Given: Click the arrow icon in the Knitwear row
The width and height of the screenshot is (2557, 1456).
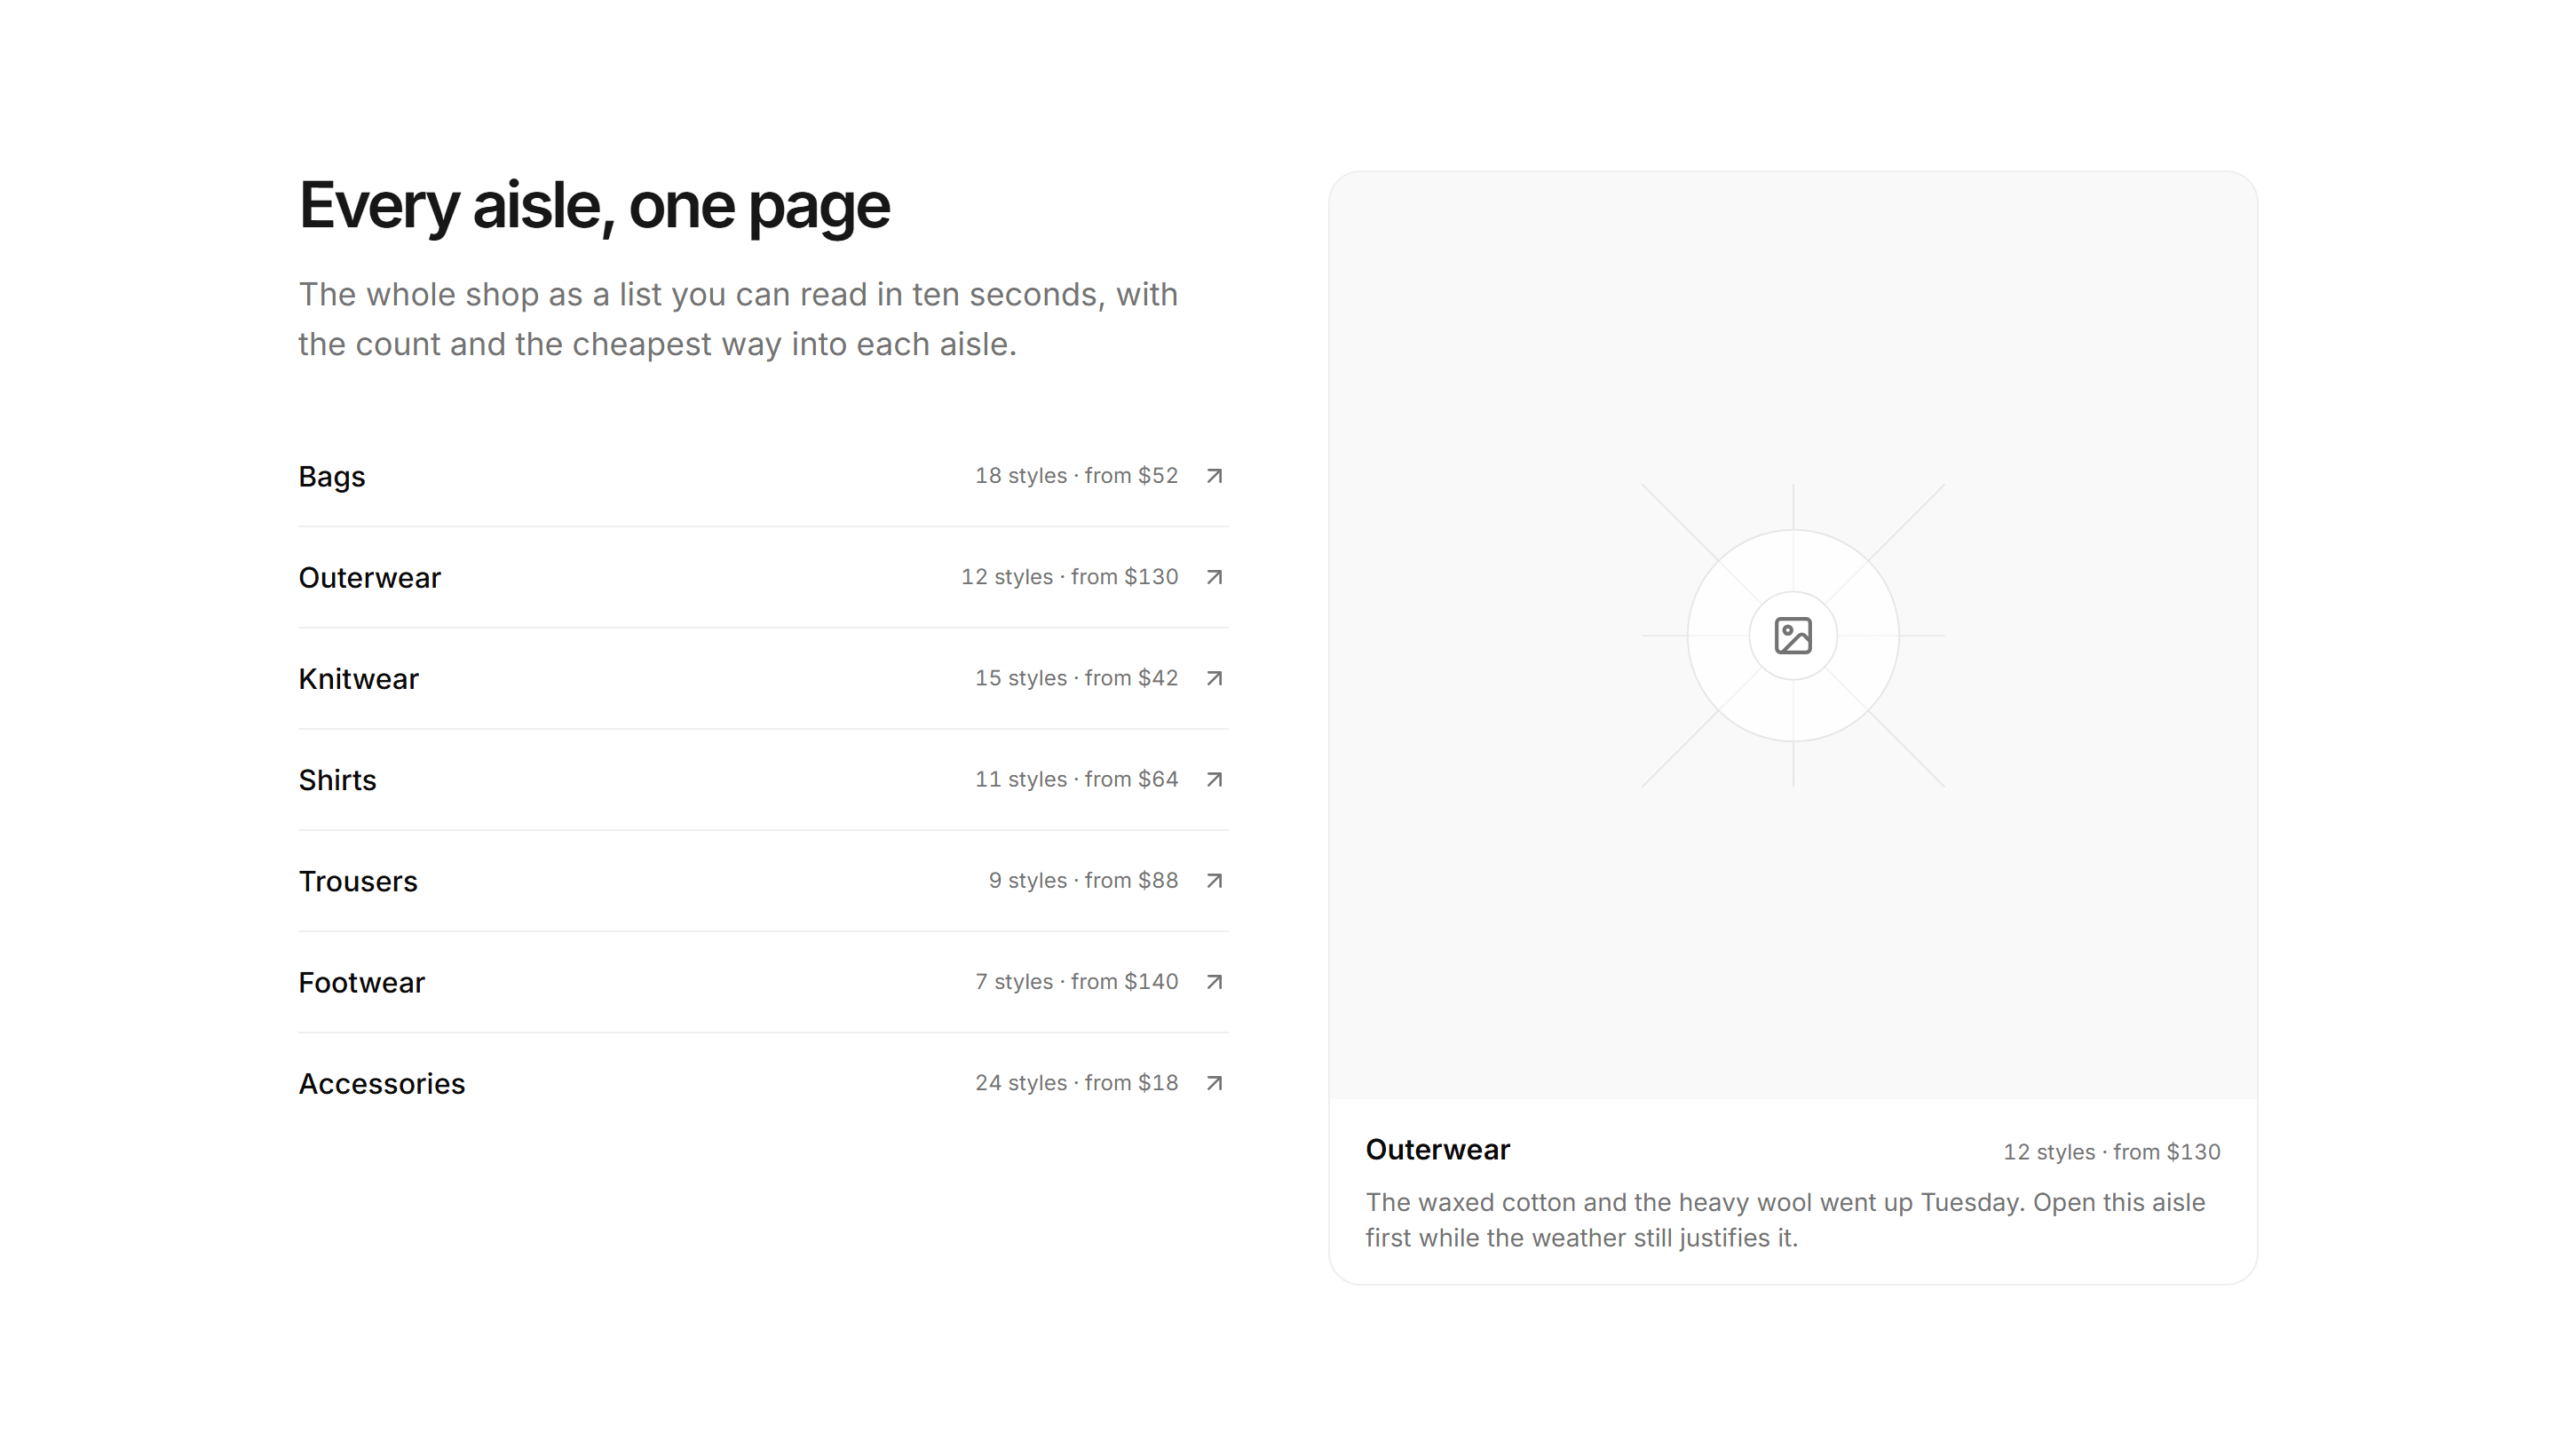Looking at the screenshot, I should [x=1213, y=678].
